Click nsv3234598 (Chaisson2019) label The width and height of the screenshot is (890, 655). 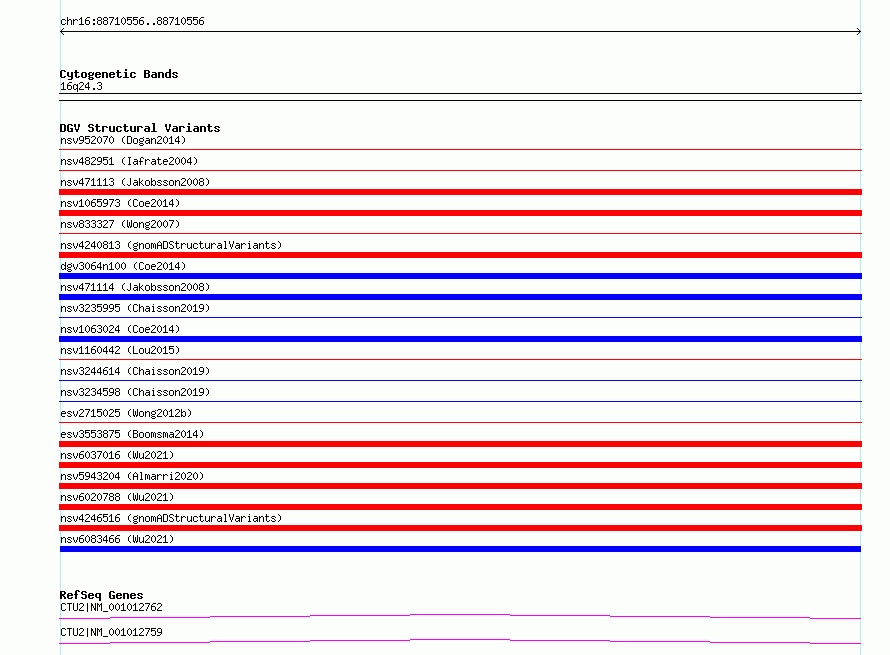point(135,392)
